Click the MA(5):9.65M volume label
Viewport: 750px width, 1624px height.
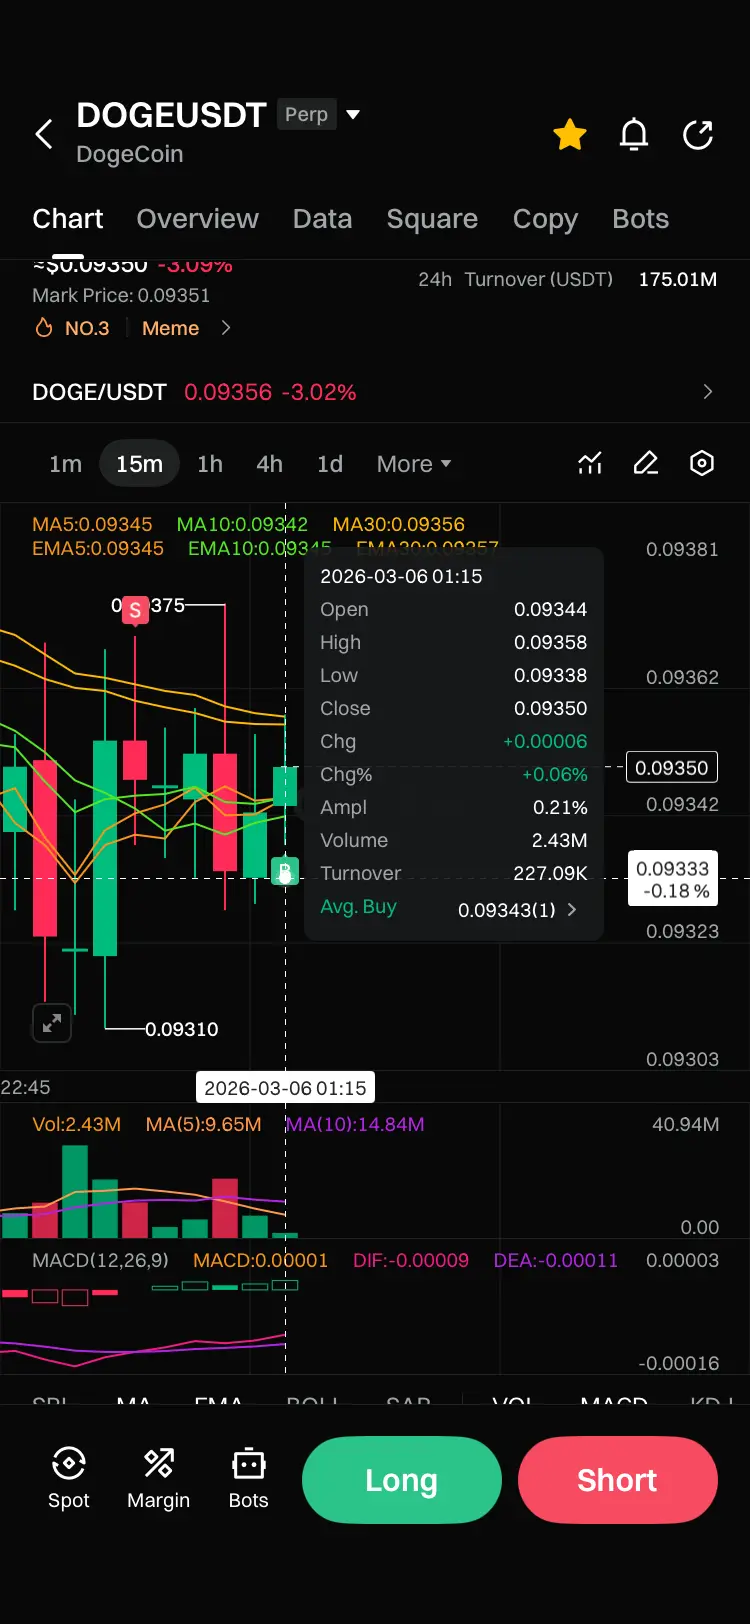[x=203, y=1124]
